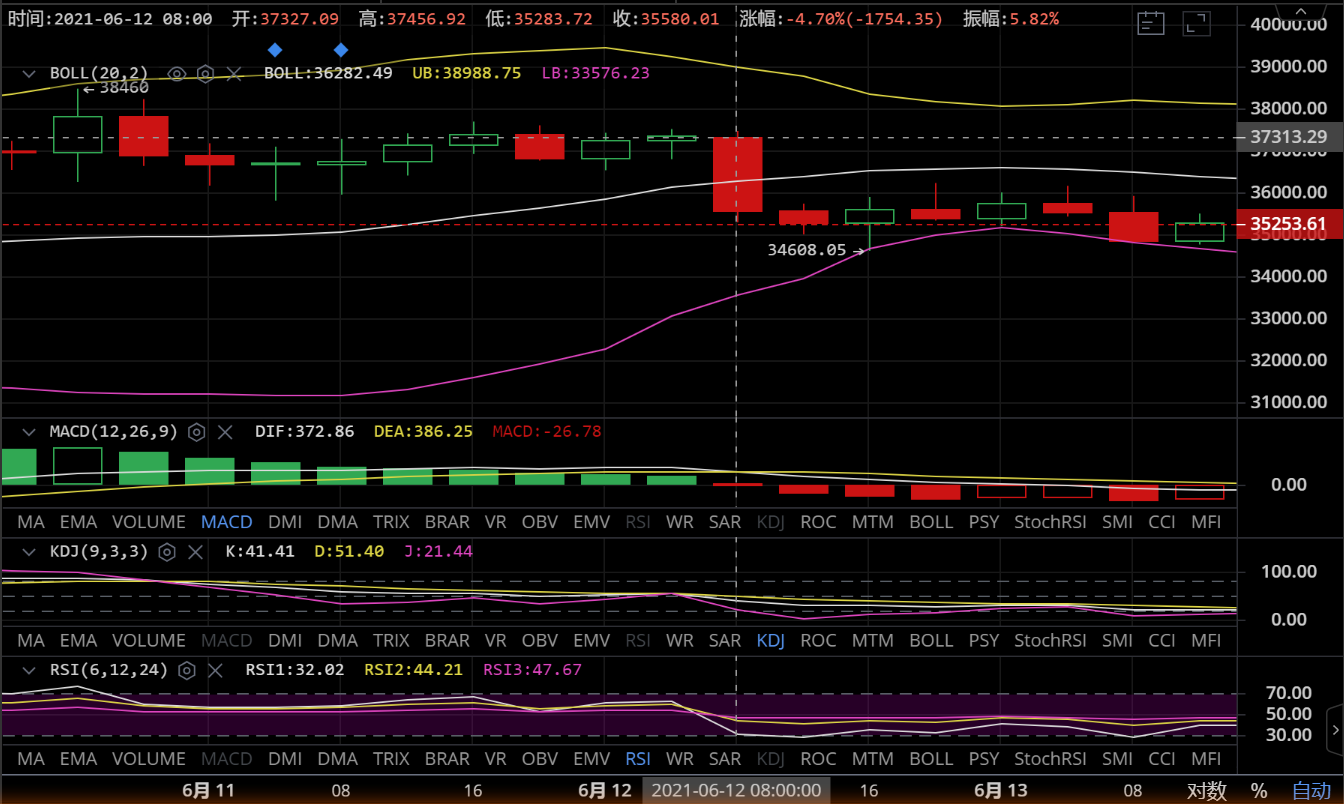Select the highlighted KDJ tab under KDJ pane
This screenshot has height=804, width=1344.
coord(771,641)
